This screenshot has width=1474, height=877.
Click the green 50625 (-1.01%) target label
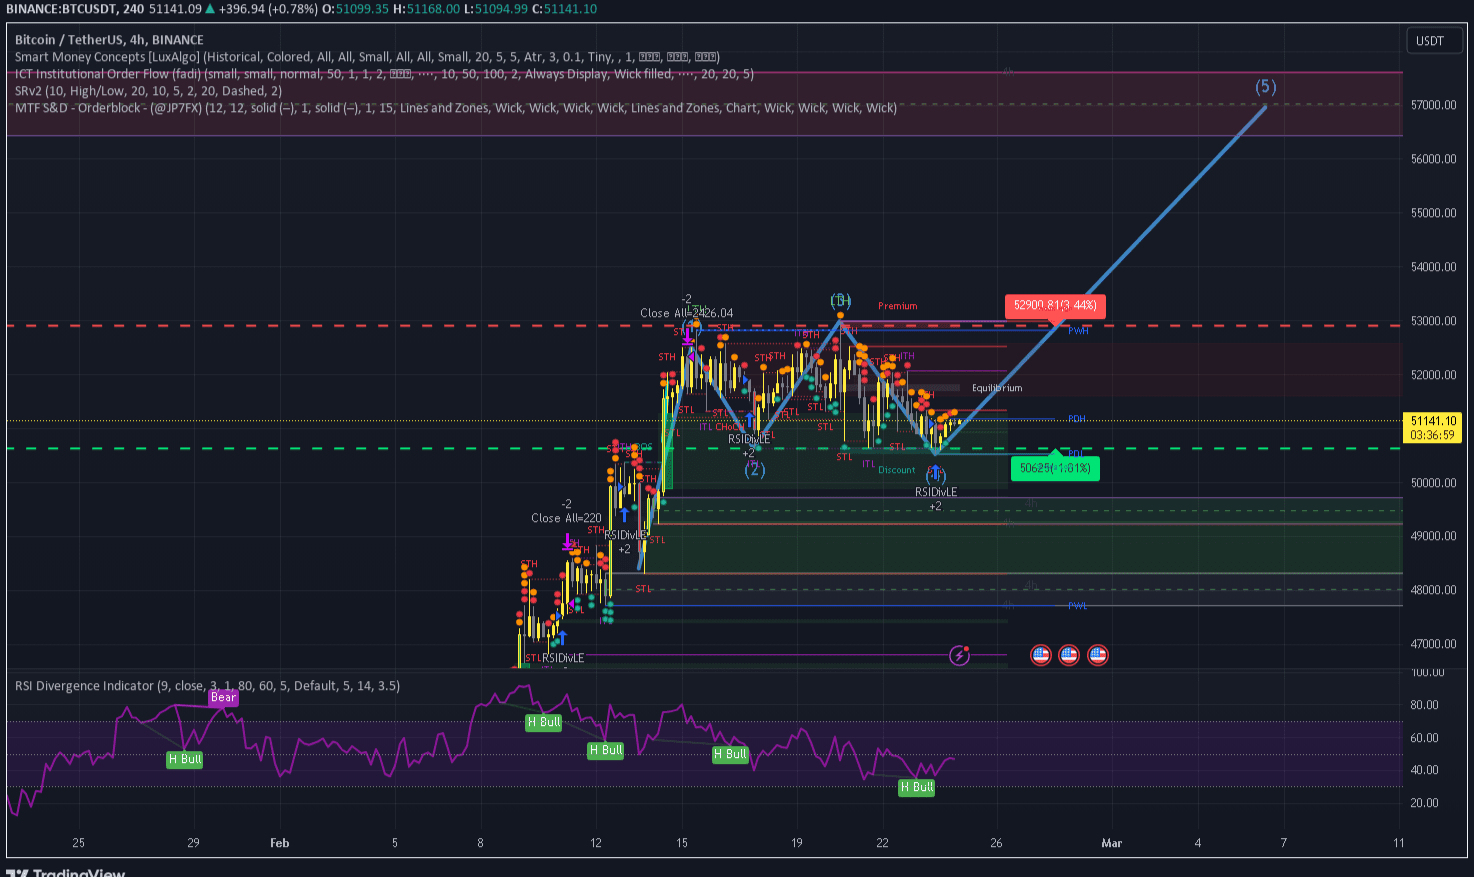[1054, 468]
